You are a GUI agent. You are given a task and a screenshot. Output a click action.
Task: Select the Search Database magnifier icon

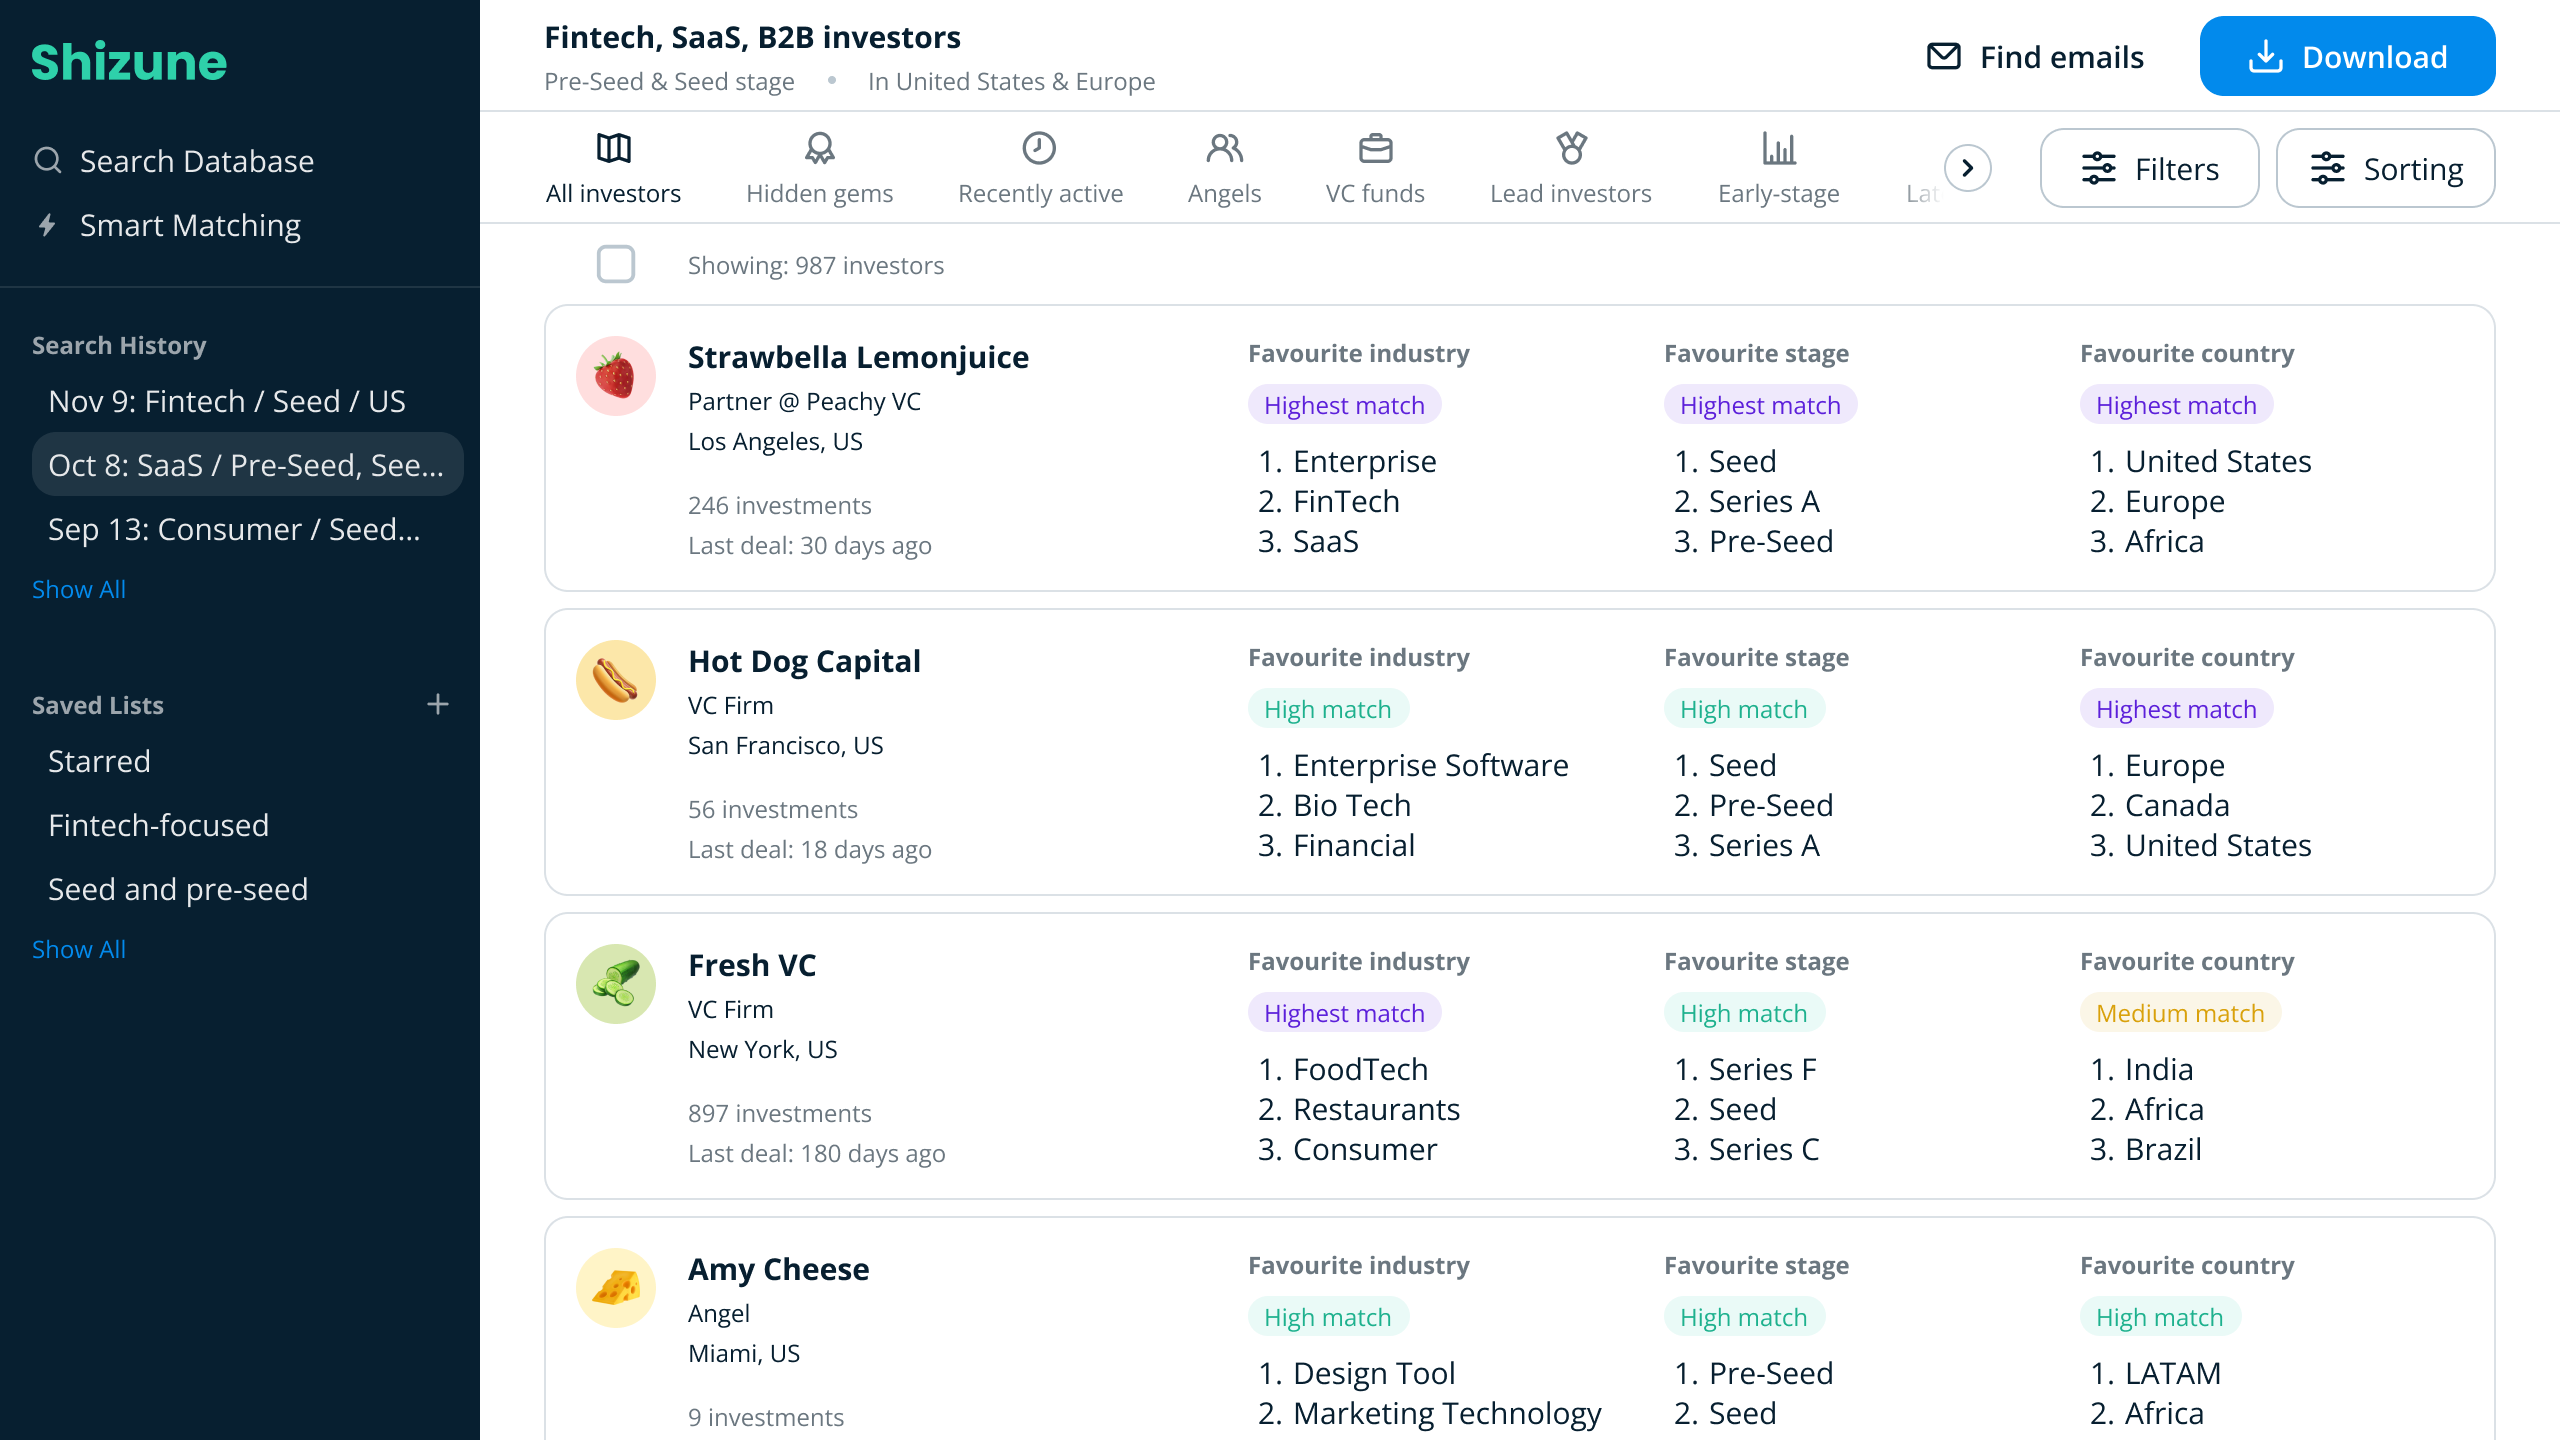pyautogui.click(x=47, y=160)
